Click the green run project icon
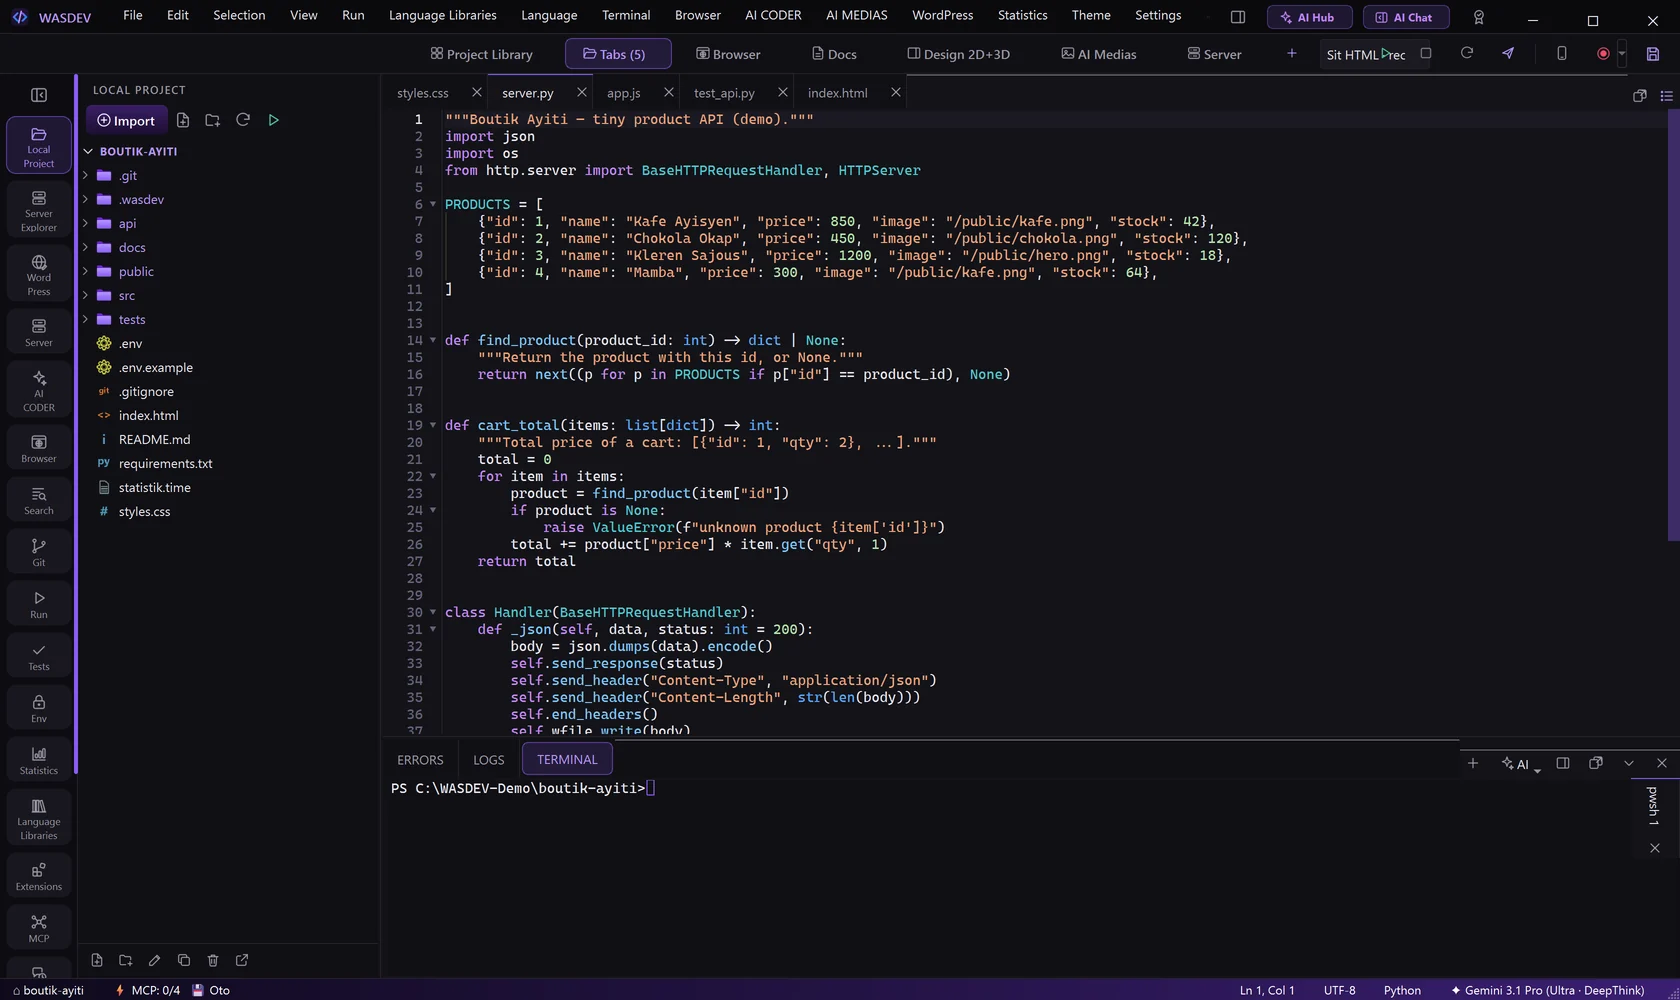 (x=273, y=120)
